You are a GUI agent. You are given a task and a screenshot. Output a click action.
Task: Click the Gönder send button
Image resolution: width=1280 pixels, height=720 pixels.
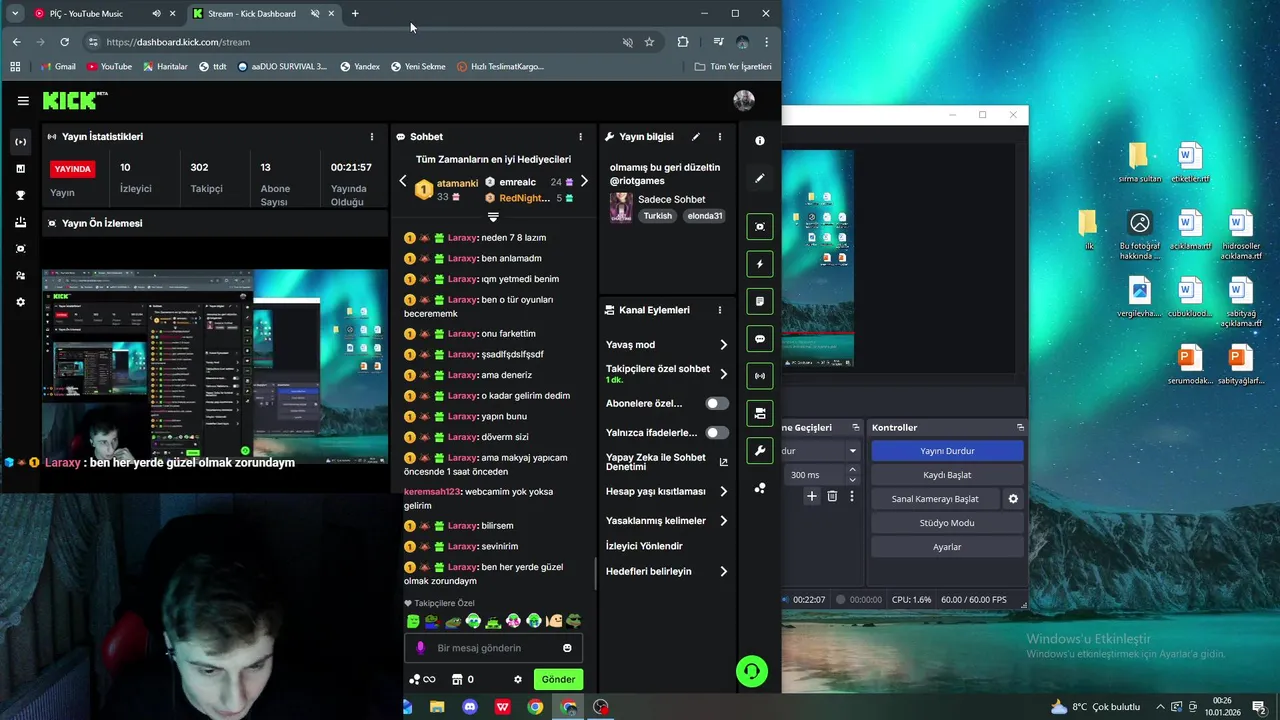[x=558, y=679]
